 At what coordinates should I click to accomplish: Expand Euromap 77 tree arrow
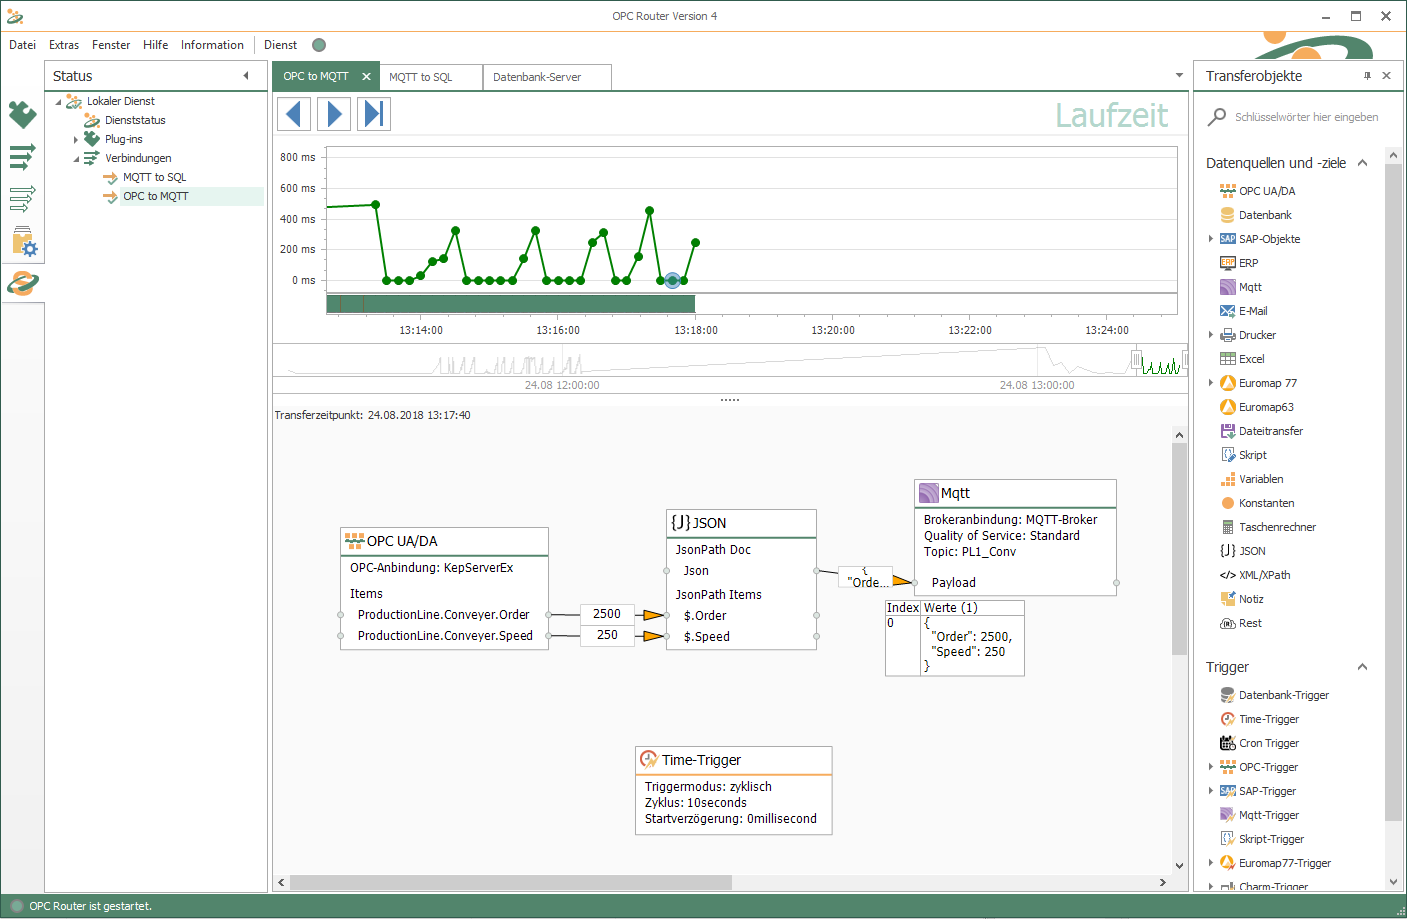[1211, 383]
